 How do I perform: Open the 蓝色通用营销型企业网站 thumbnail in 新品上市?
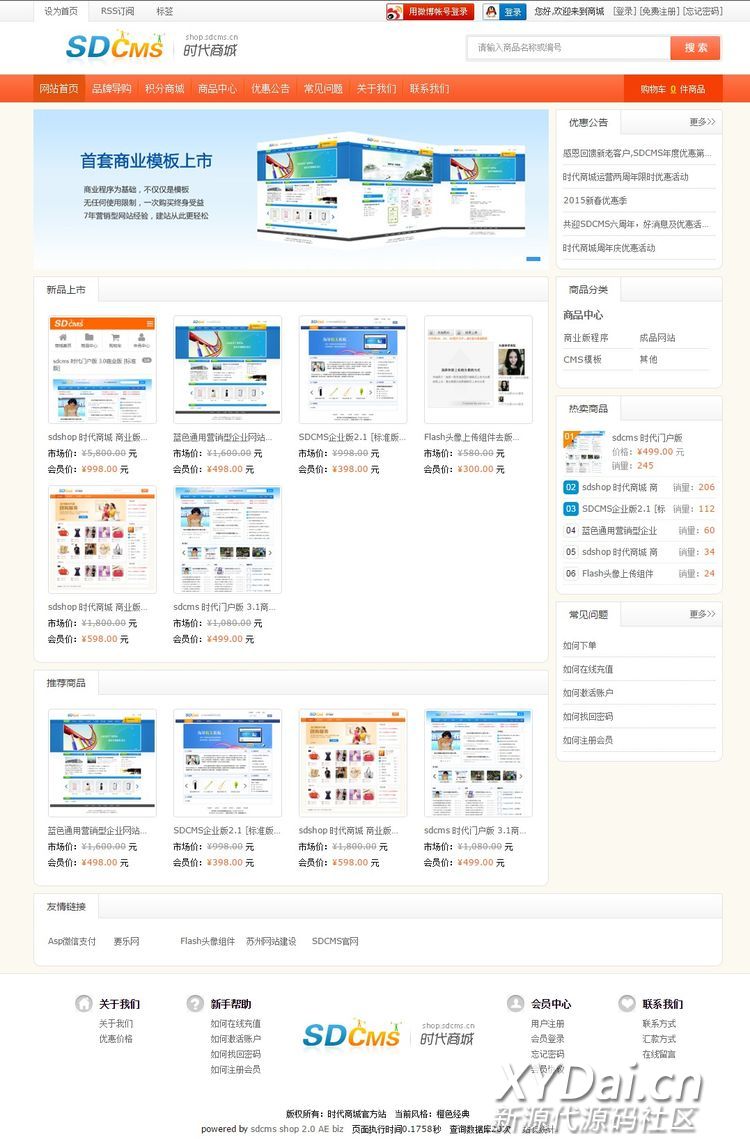[227, 370]
